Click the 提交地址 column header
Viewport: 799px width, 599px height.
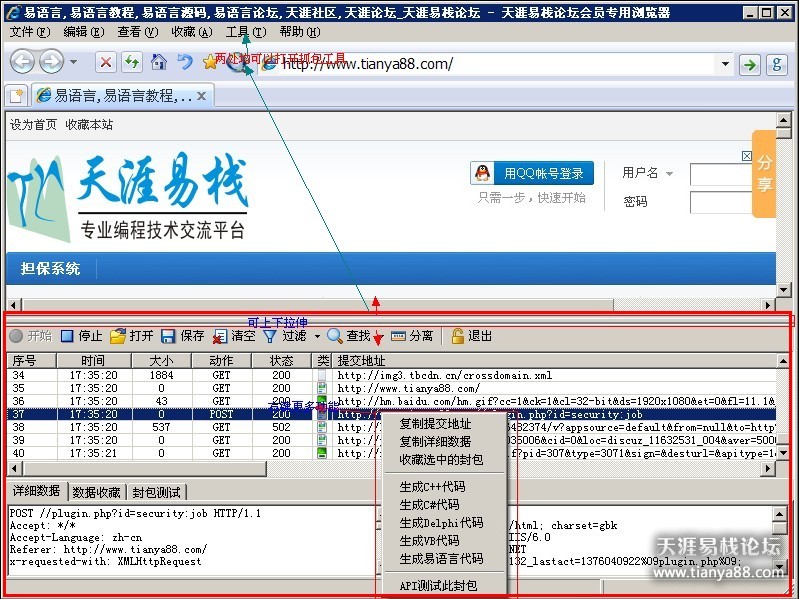(554, 361)
